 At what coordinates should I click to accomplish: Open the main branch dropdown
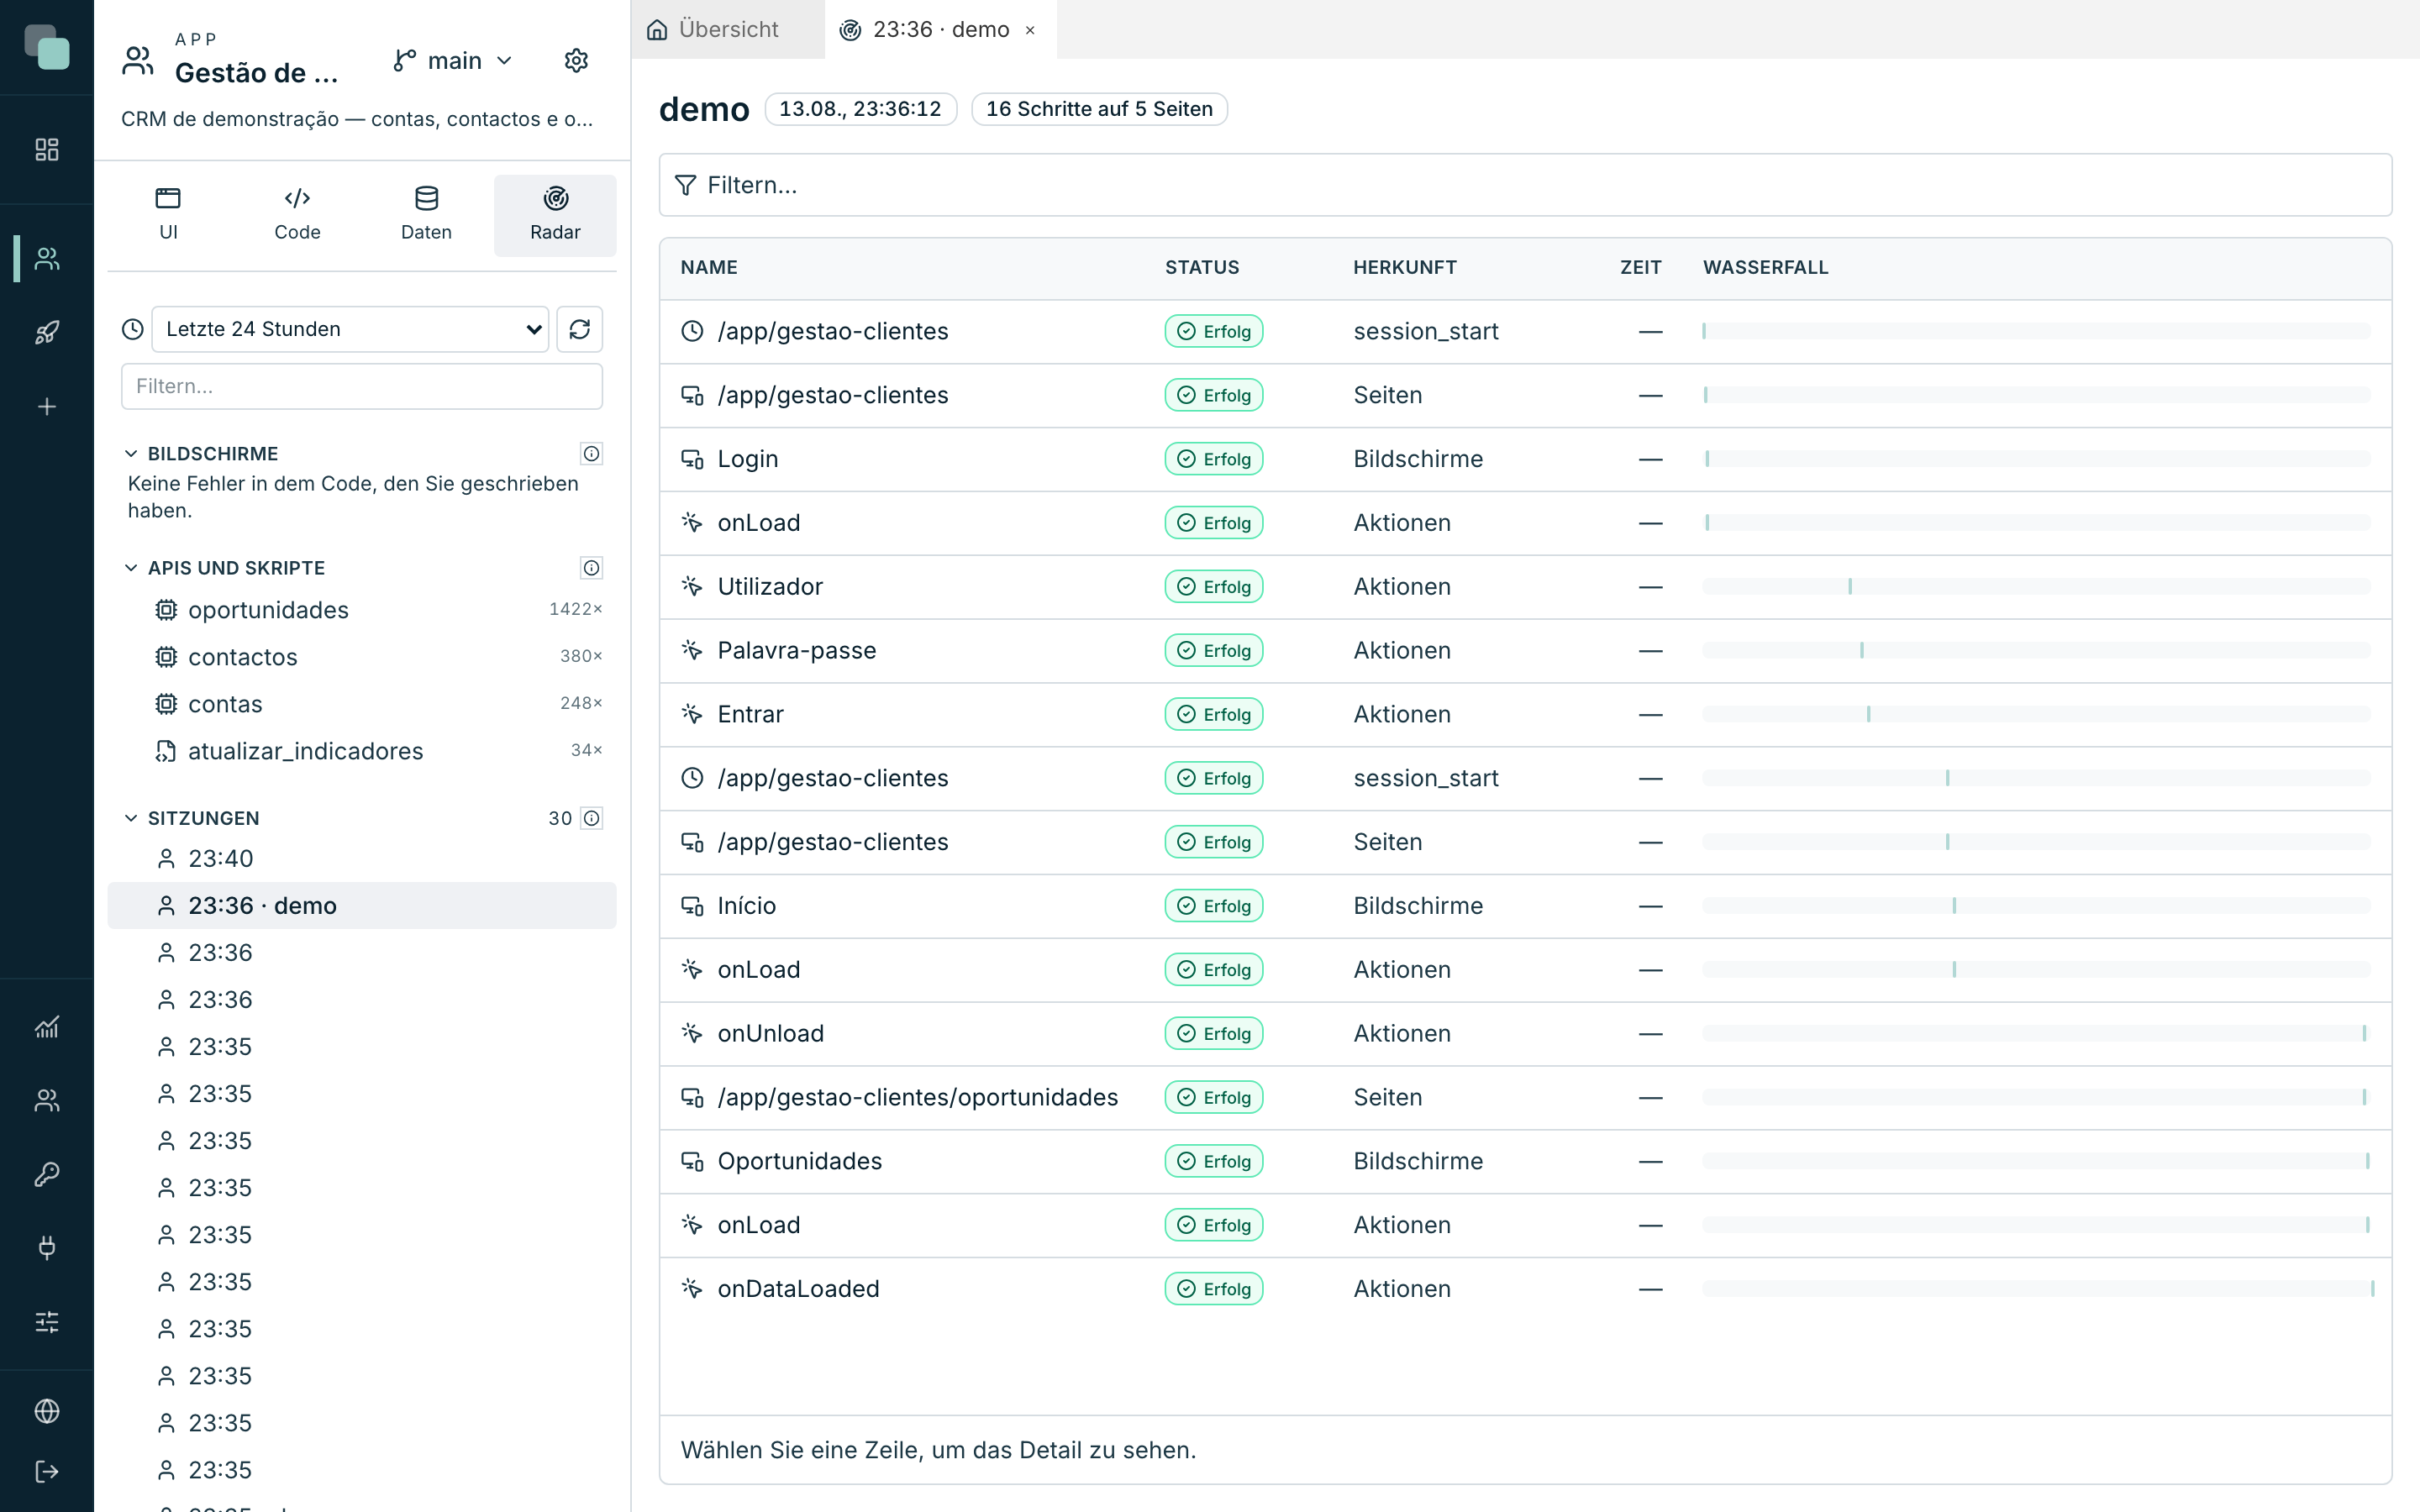pyautogui.click(x=453, y=61)
